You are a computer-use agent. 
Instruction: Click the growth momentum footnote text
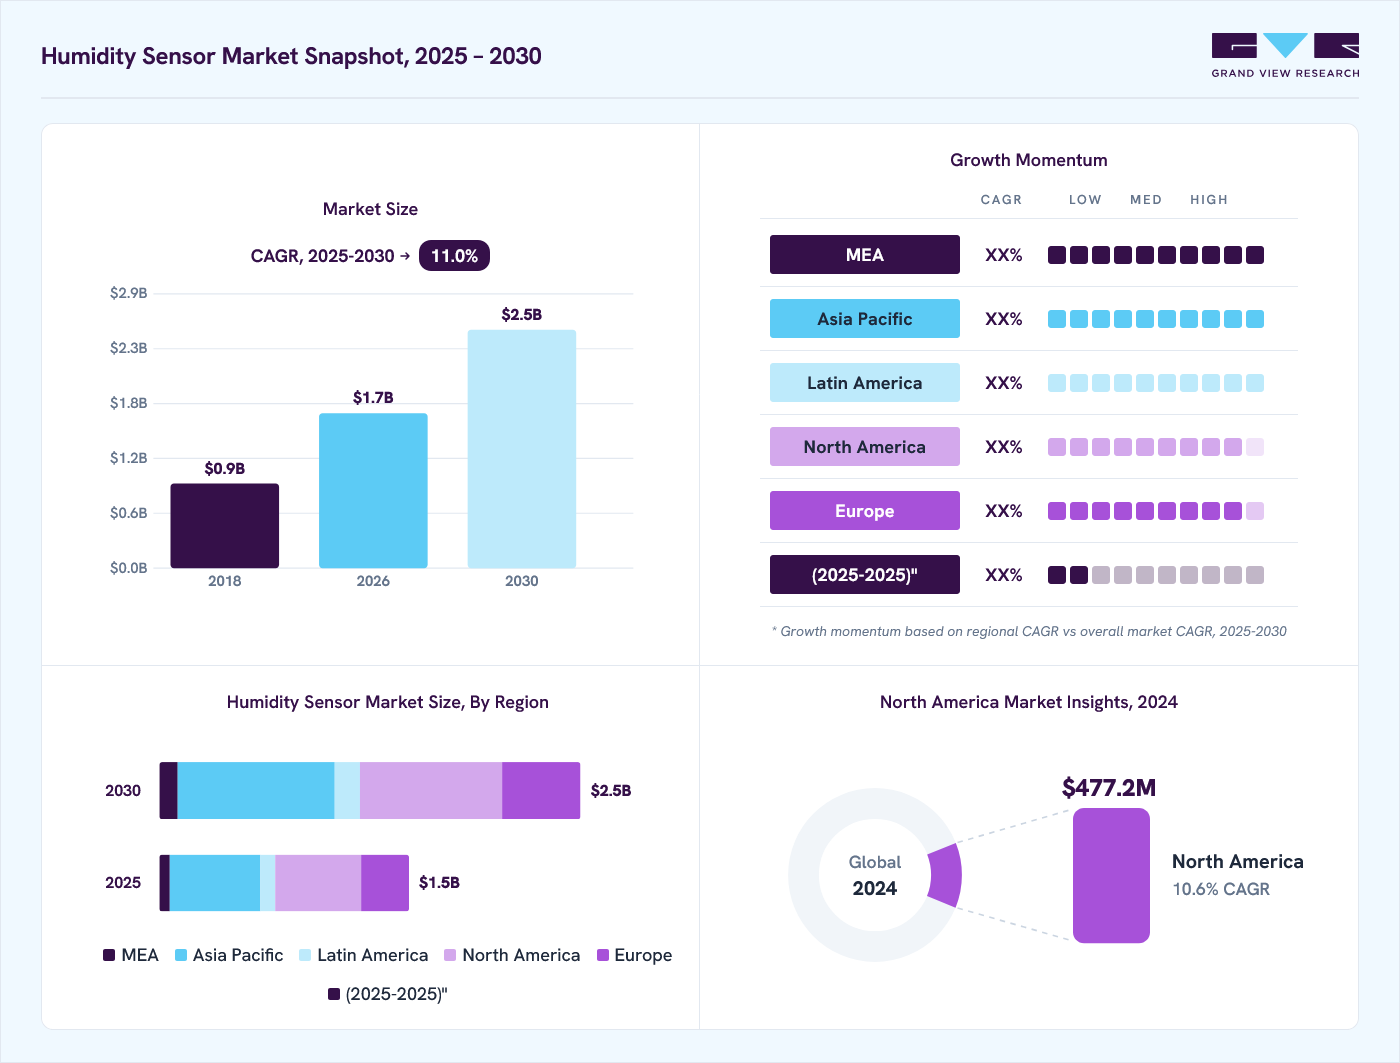coord(1029,631)
